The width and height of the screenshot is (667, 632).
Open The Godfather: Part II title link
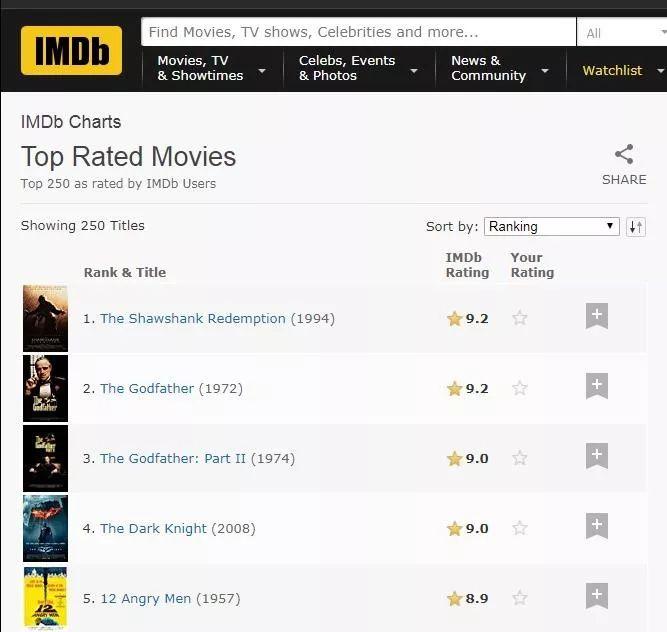click(x=173, y=458)
